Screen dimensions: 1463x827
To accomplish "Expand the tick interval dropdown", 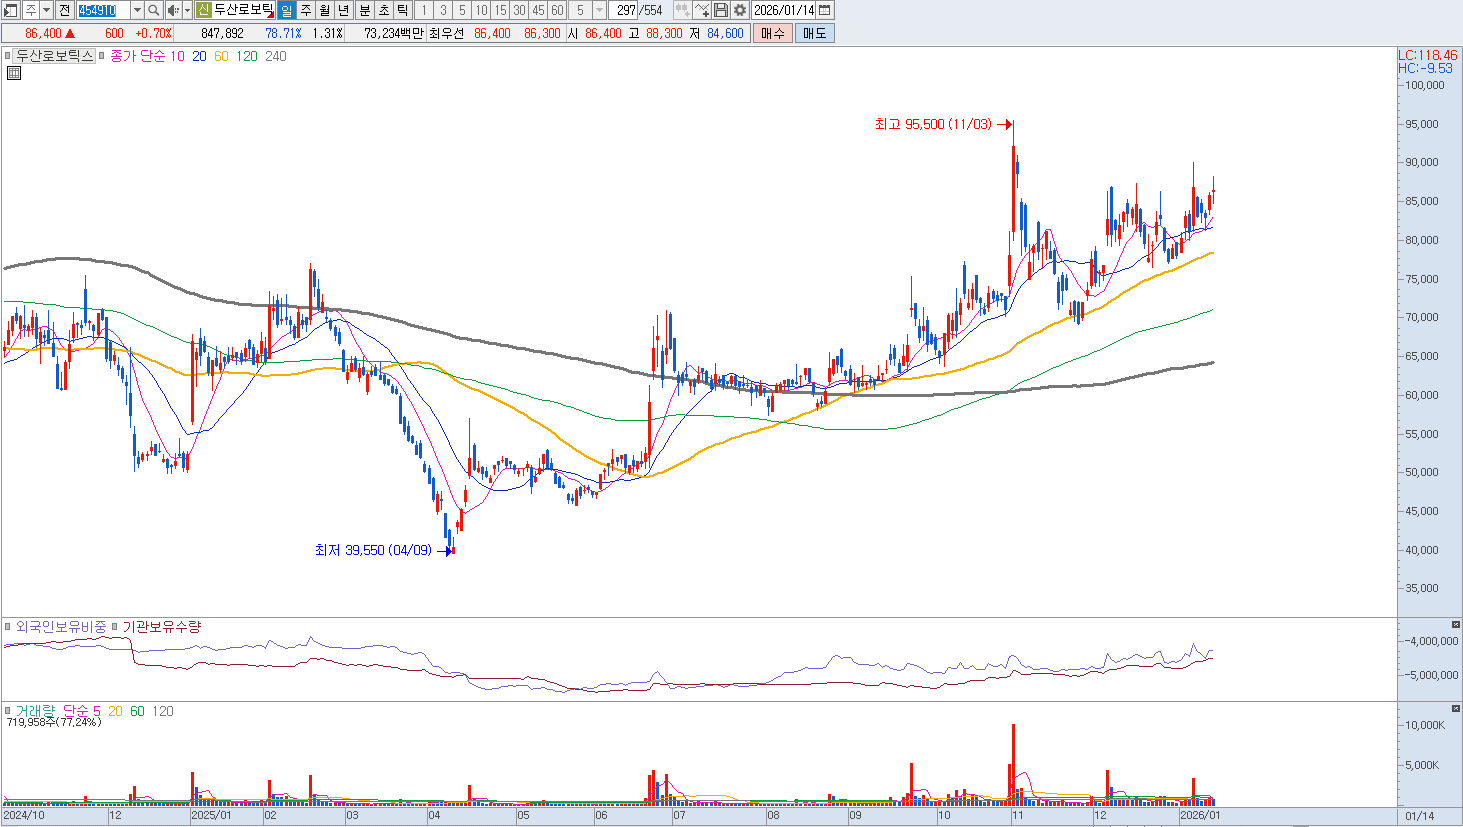I will pyautogui.click(x=599, y=10).
